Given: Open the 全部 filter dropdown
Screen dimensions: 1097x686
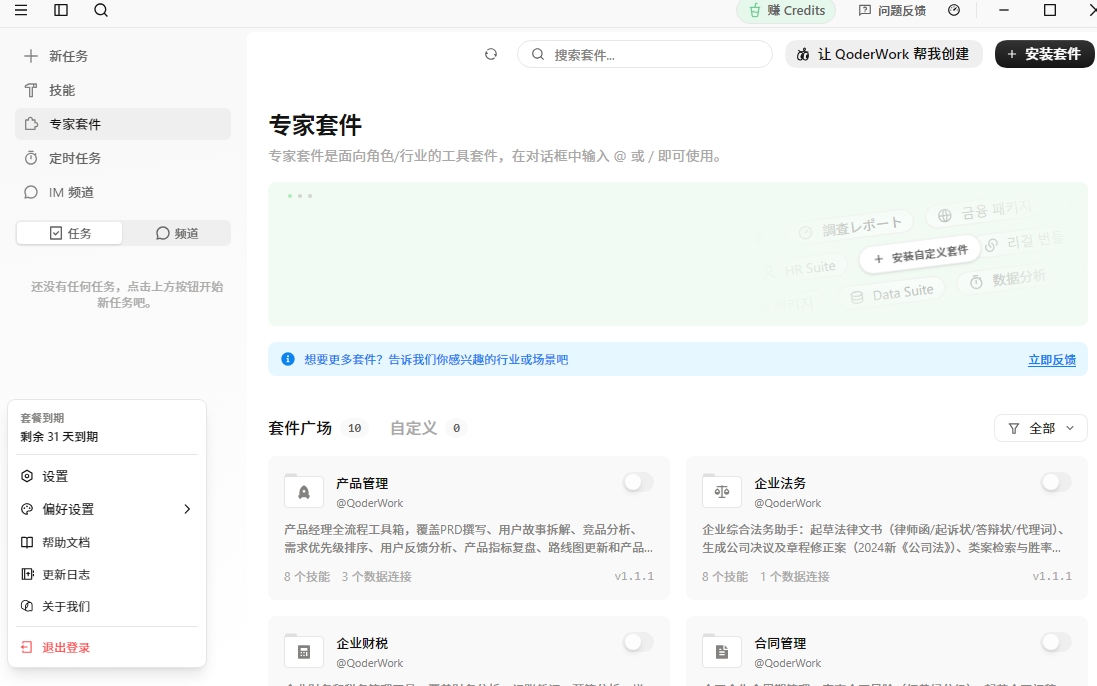Looking at the screenshot, I should (x=1040, y=428).
